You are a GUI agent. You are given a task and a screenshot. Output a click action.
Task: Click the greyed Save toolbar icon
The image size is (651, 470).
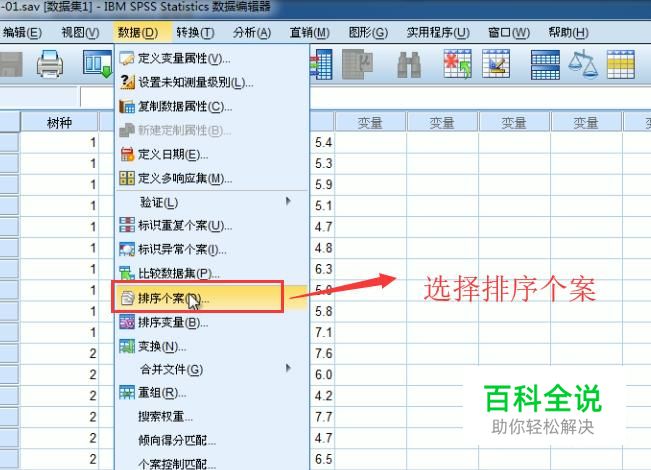pyautogui.click(x=11, y=64)
